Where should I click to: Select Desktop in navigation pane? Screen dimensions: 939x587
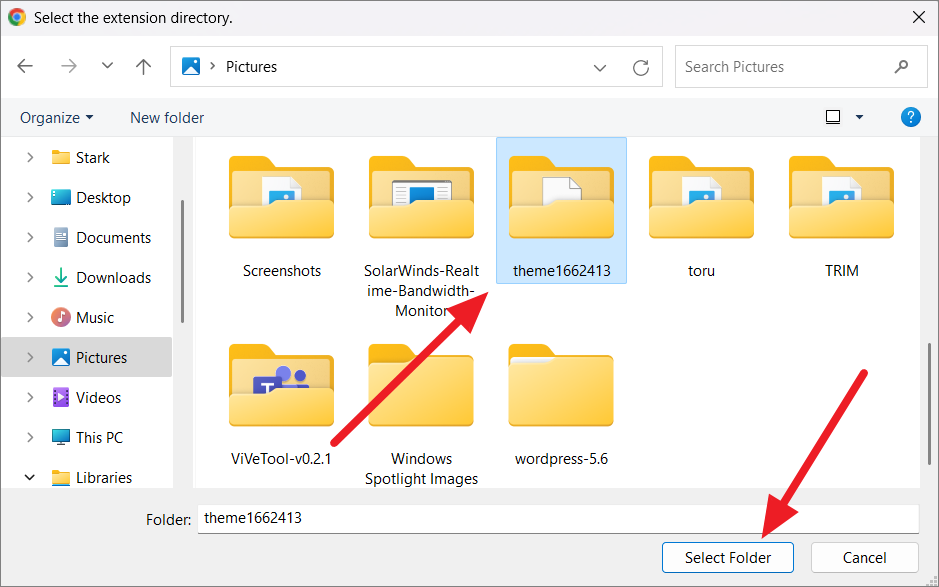click(x=91, y=197)
